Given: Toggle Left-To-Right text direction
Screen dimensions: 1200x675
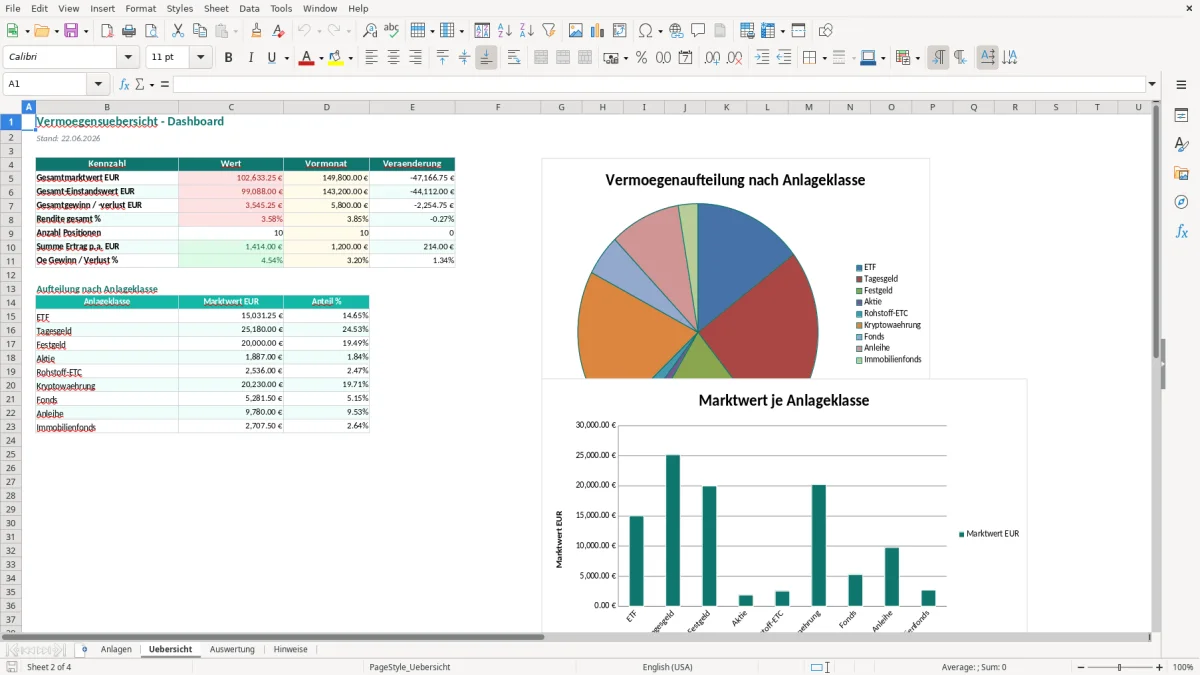Looking at the screenshot, I should point(938,58).
